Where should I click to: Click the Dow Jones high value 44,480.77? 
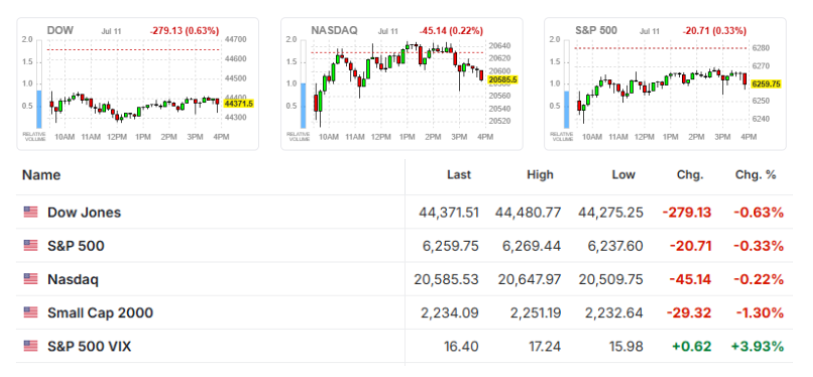[528, 213]
